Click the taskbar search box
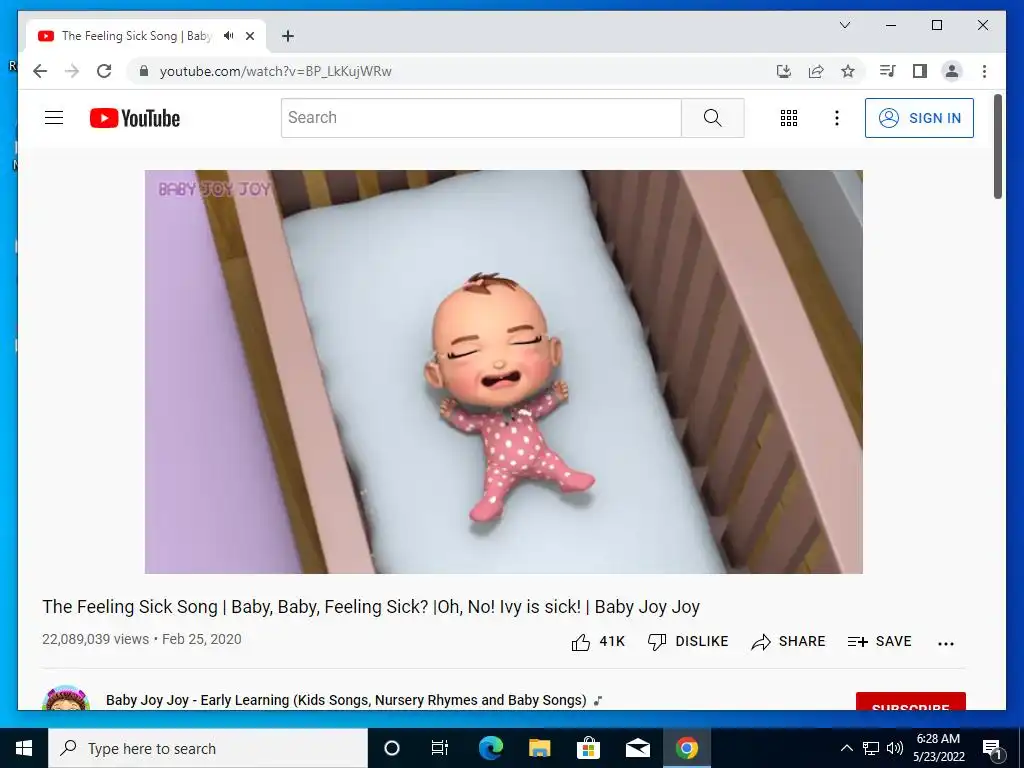This screenshot has height=768, width=1024. [208, 748]
